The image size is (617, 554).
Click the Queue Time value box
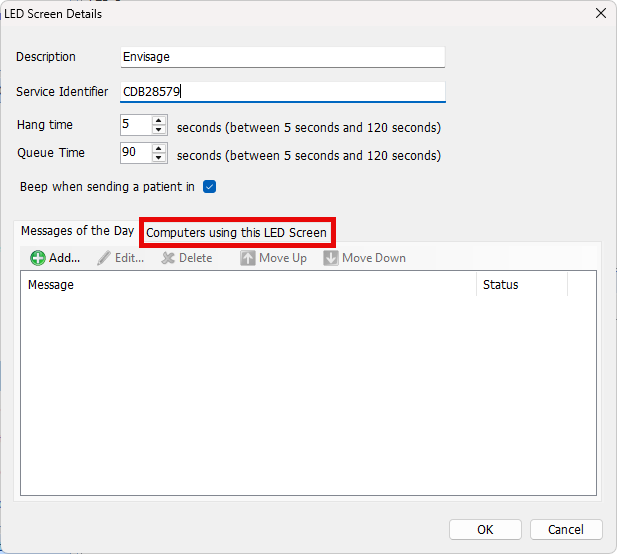[x=134, y=153]
